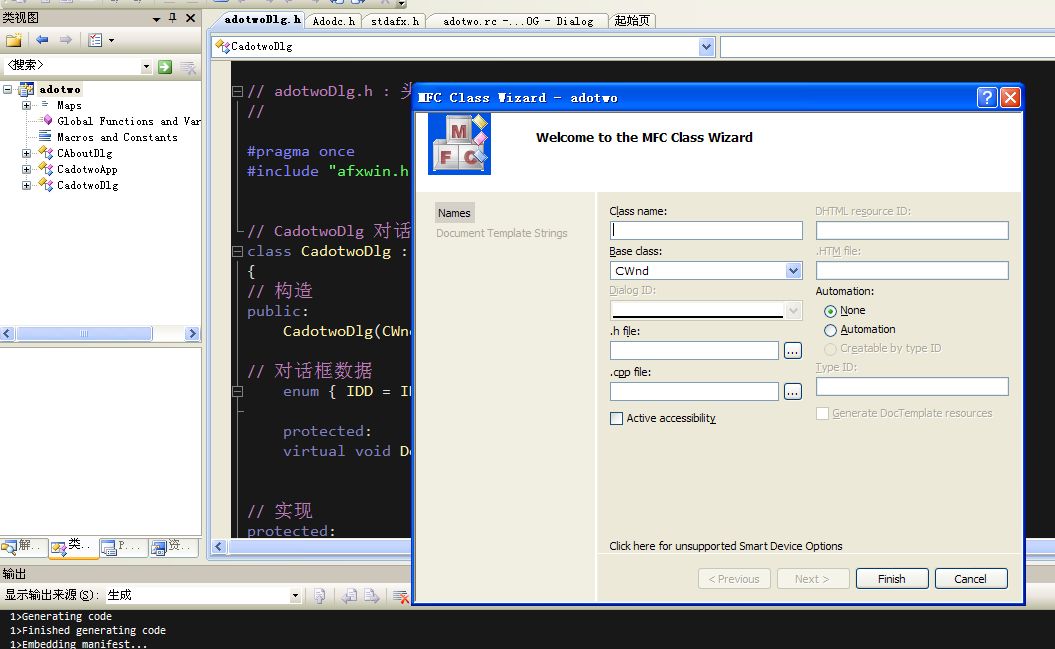1055x649 pixels.
Task: Toggle the Class View auto-hide pin
Action: (x=173, y=18)
